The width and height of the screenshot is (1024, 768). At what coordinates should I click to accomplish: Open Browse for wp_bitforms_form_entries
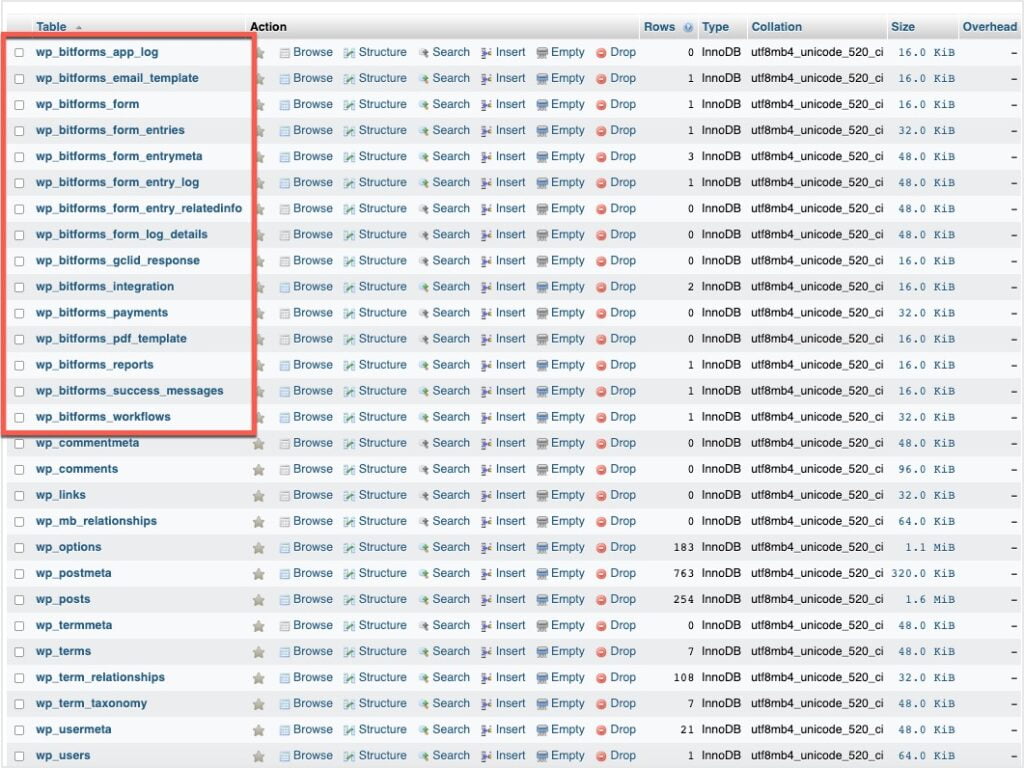point(305,130)
